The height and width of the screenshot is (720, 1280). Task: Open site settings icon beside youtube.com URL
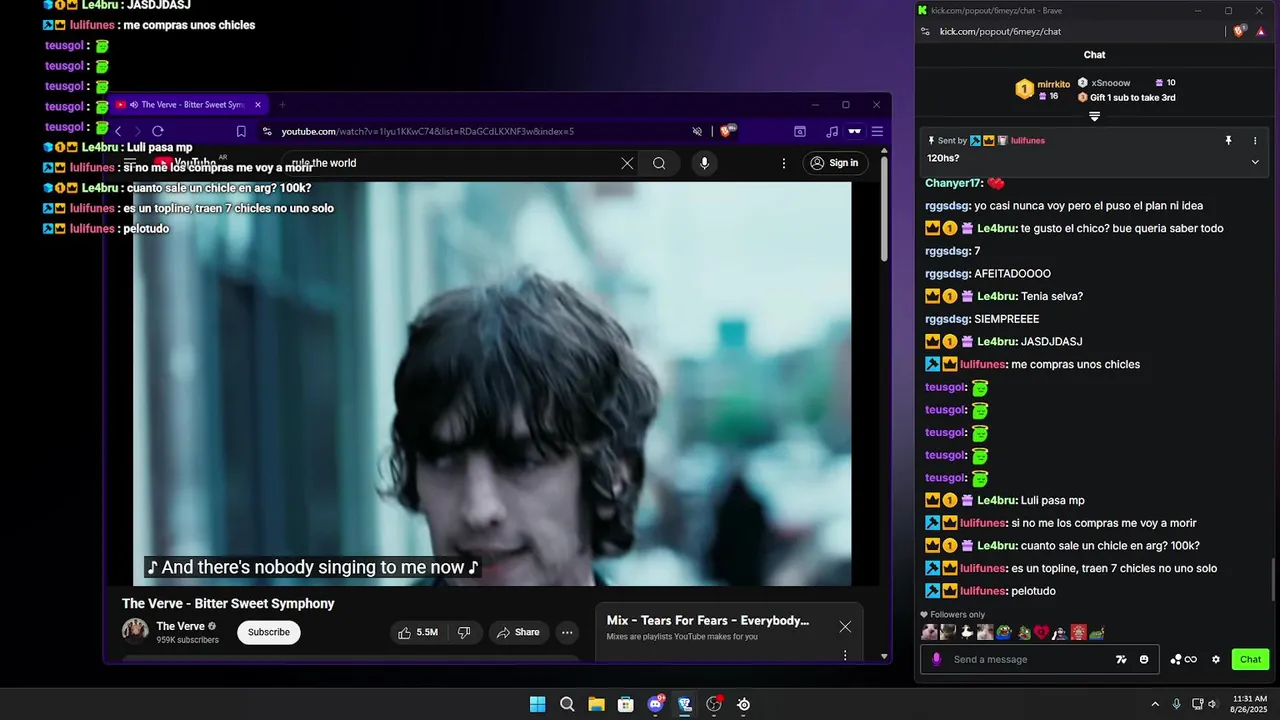(266, 131)
